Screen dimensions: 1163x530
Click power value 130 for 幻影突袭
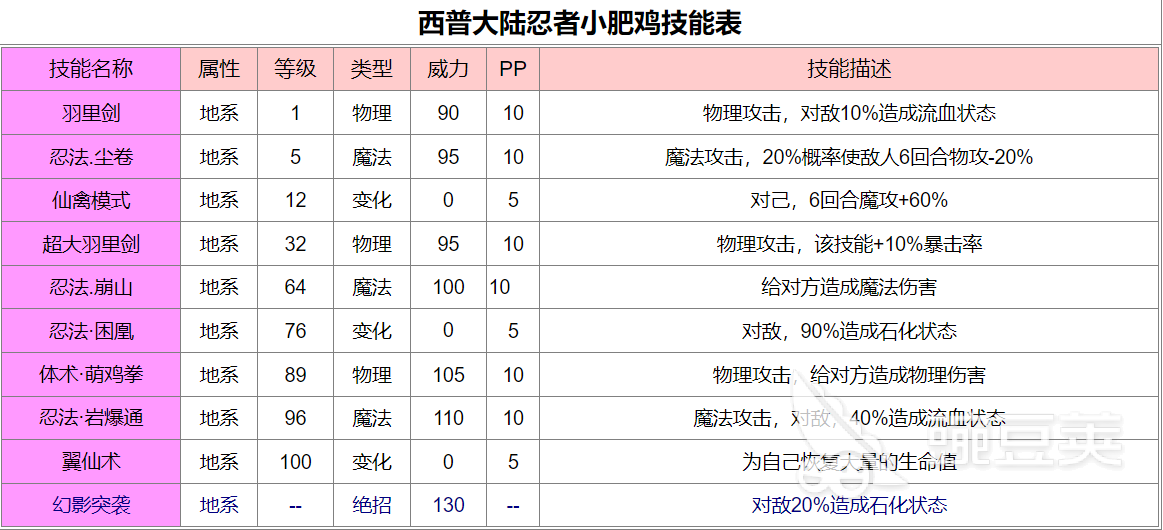click(x=448, y=506)
